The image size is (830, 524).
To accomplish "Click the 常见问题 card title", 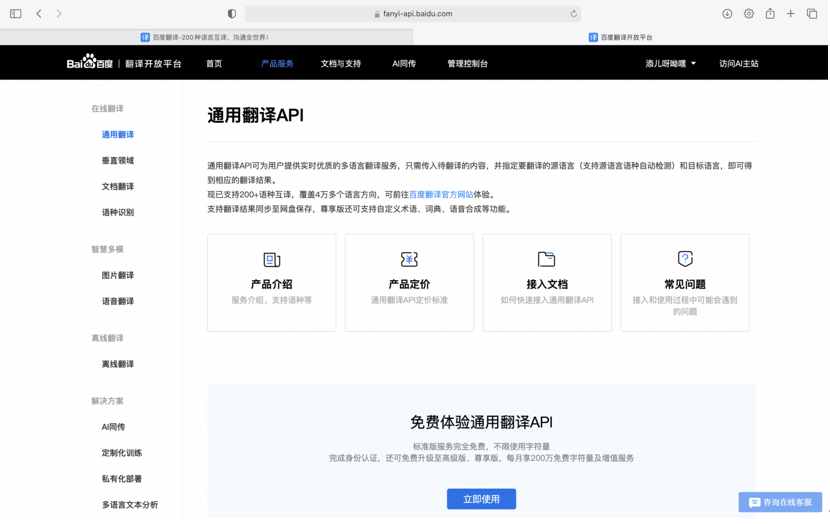I will (x=685, y=284).
